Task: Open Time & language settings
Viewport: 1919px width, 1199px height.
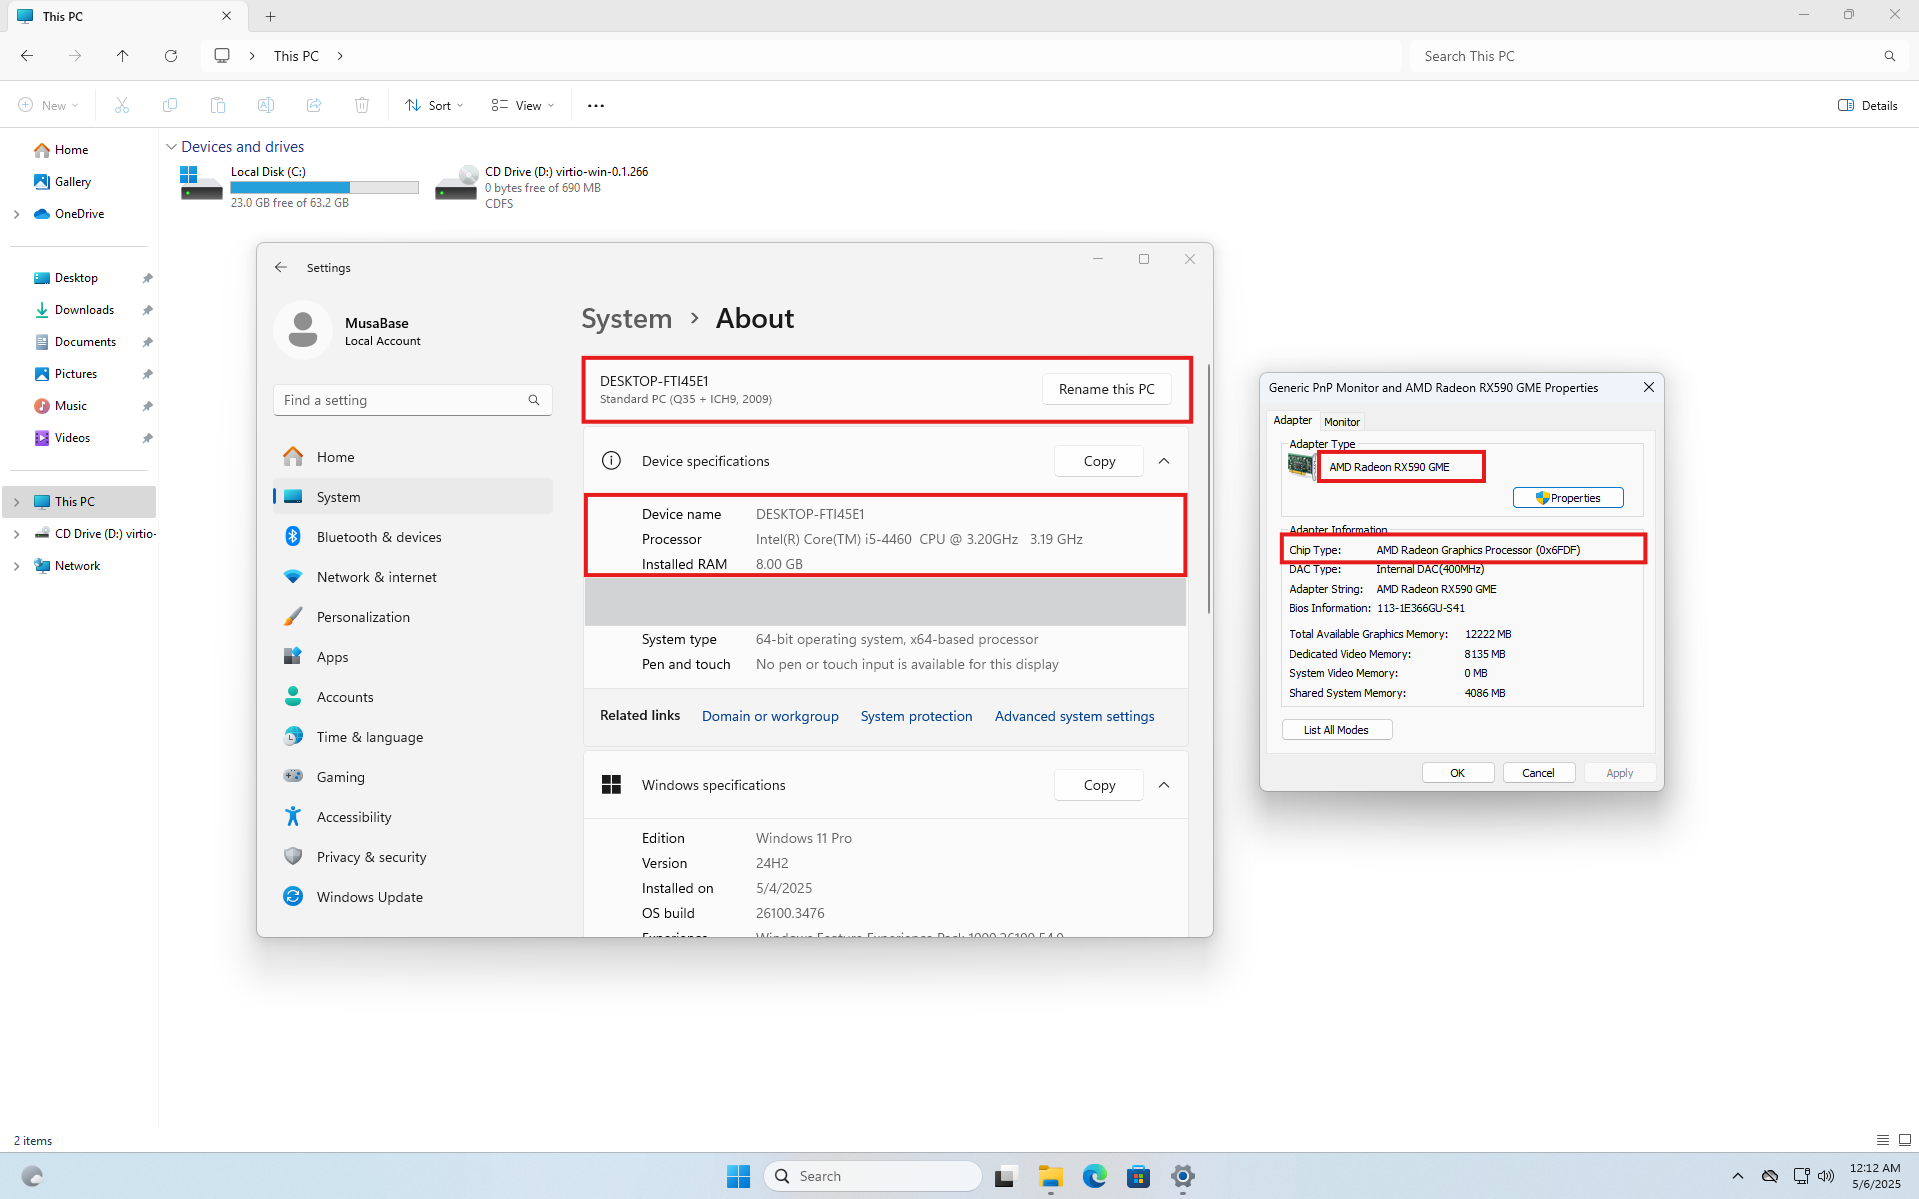Action: [413, 737]
